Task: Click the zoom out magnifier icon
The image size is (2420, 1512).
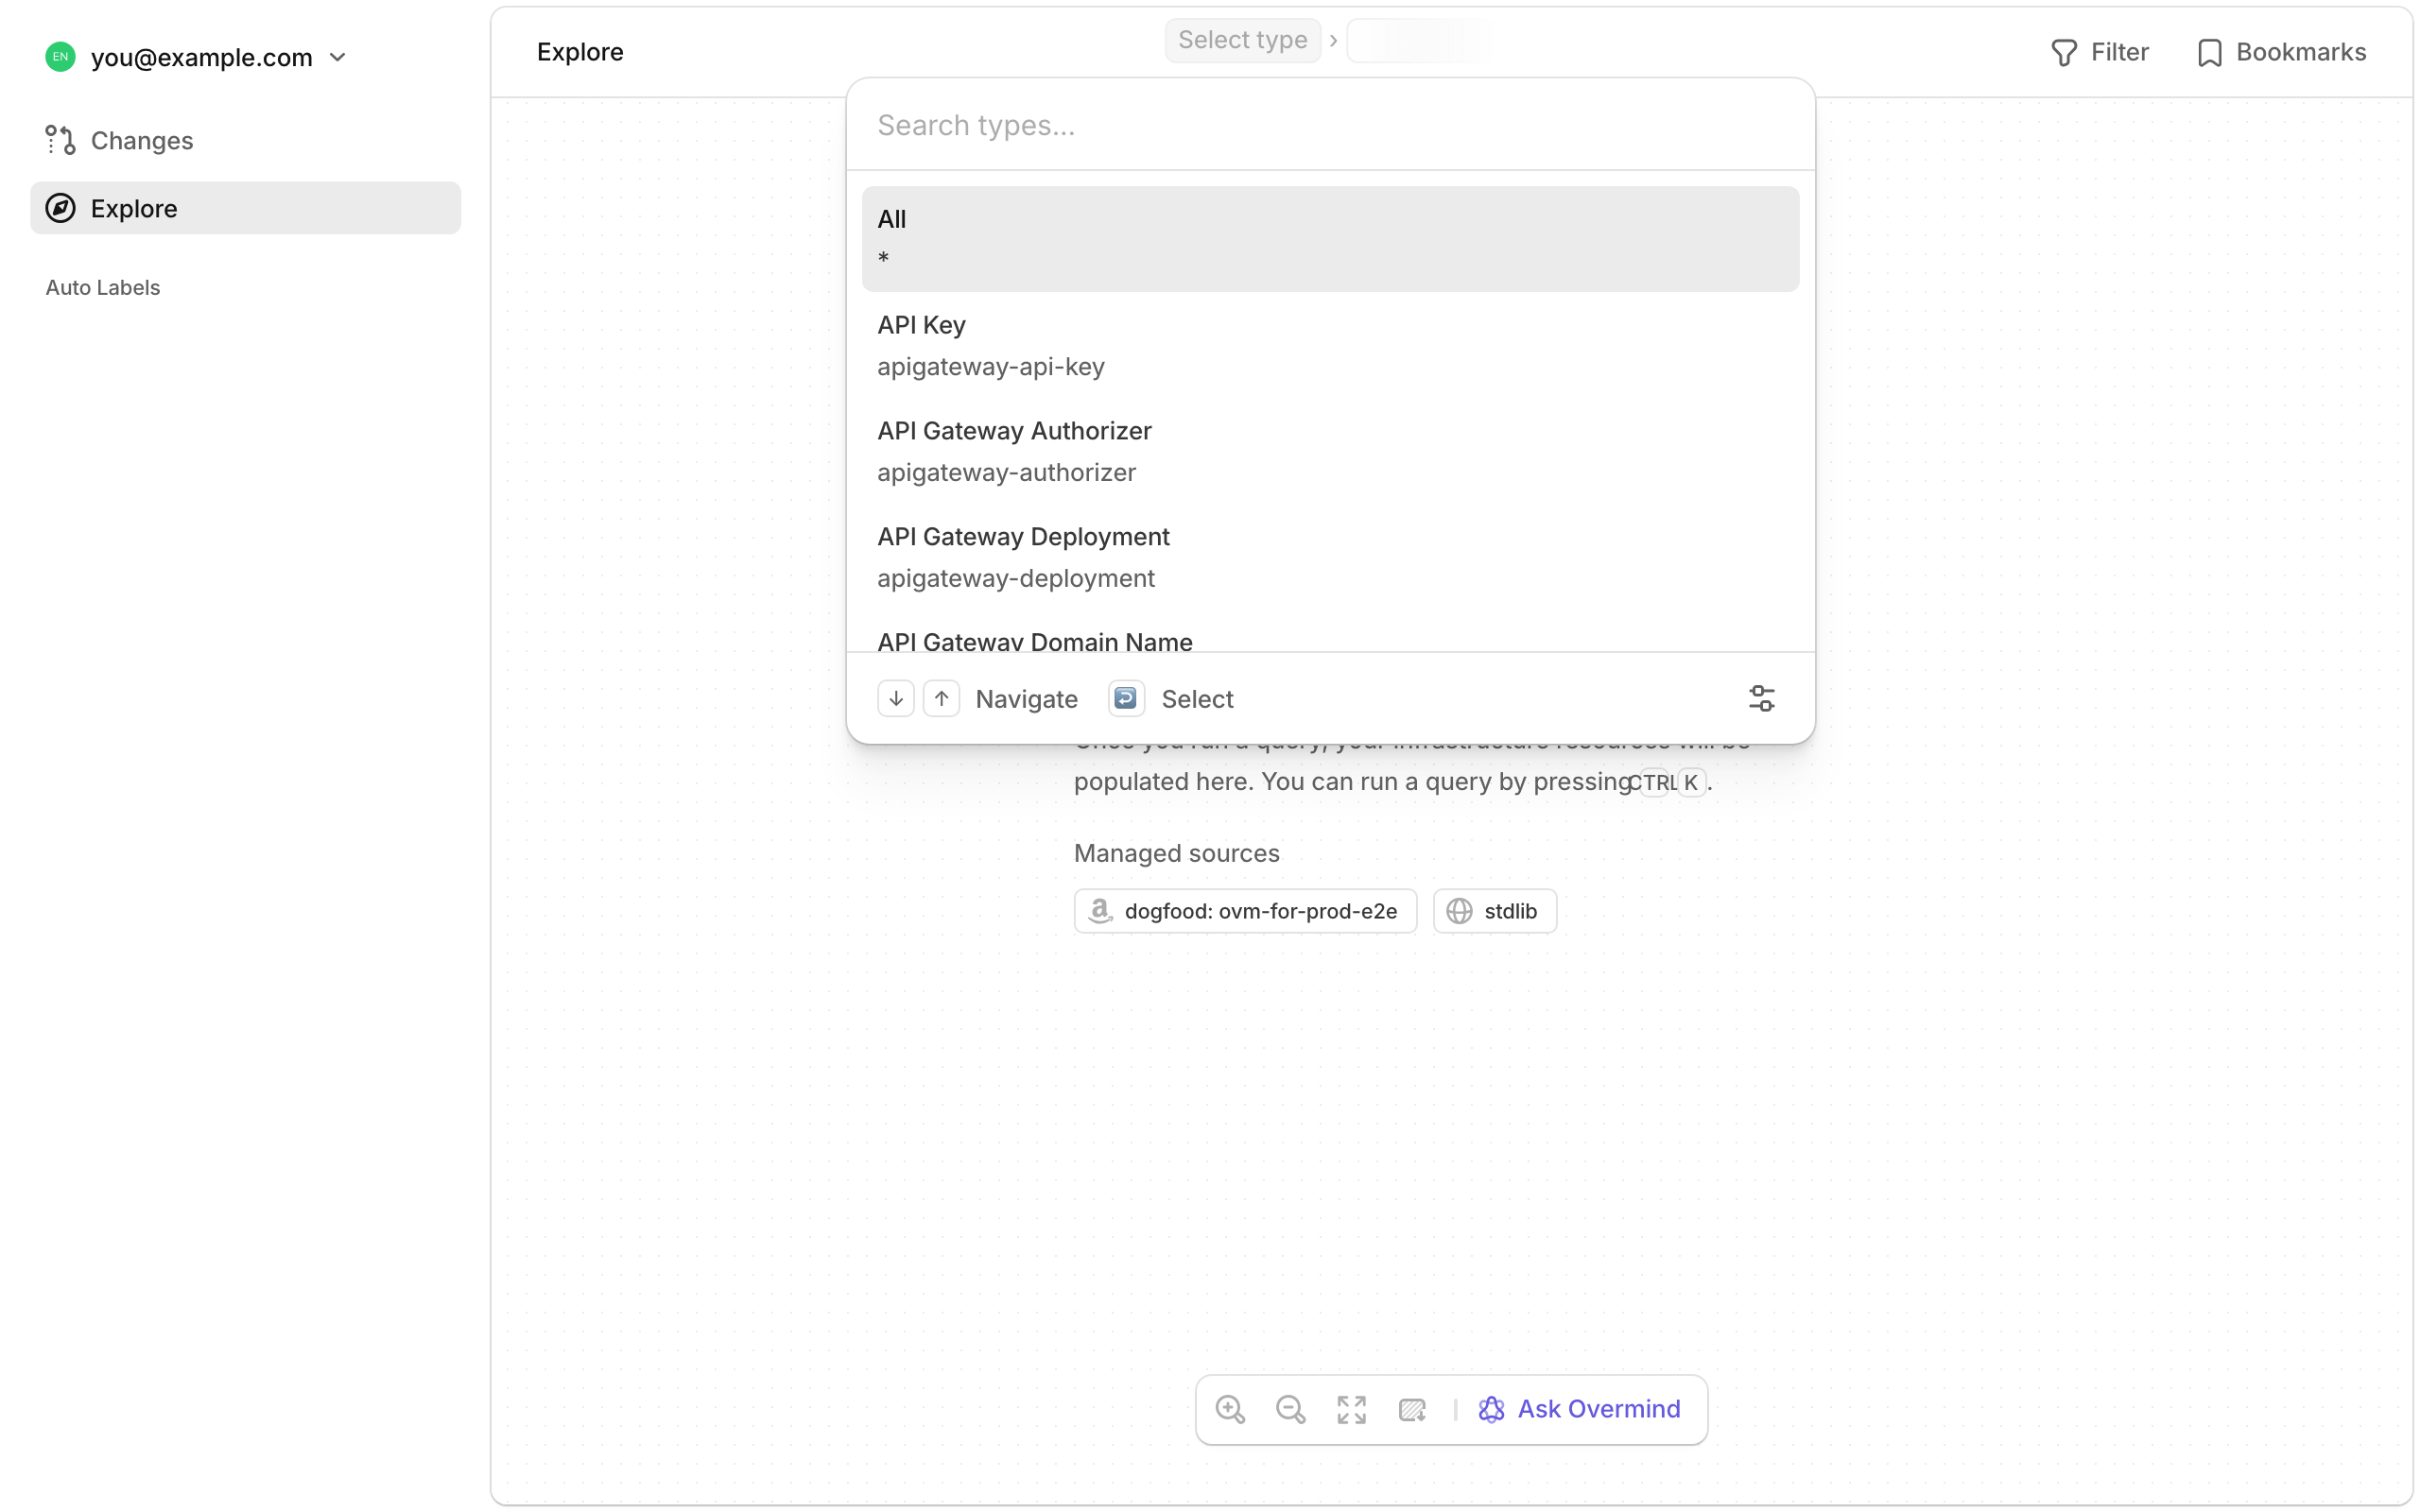Action: (1290, 1409)
